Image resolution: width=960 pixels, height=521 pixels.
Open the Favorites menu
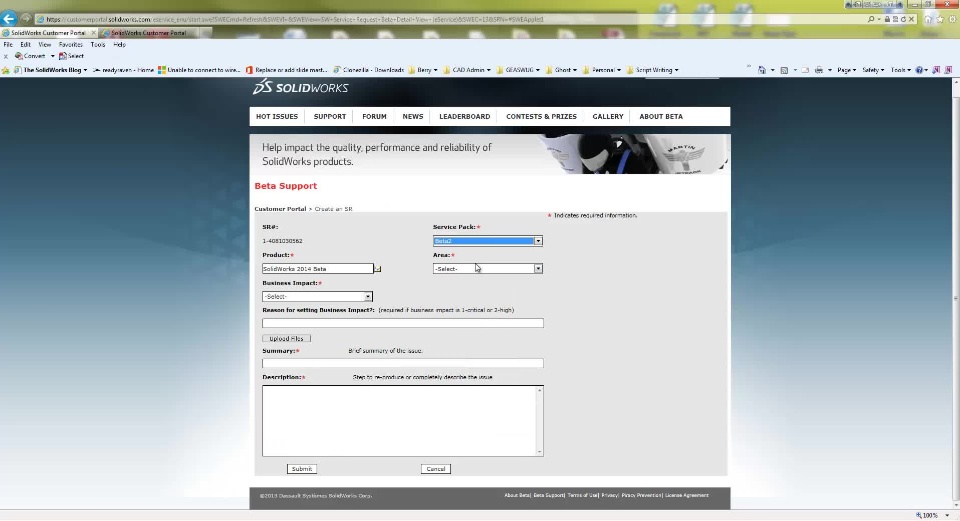70,45
